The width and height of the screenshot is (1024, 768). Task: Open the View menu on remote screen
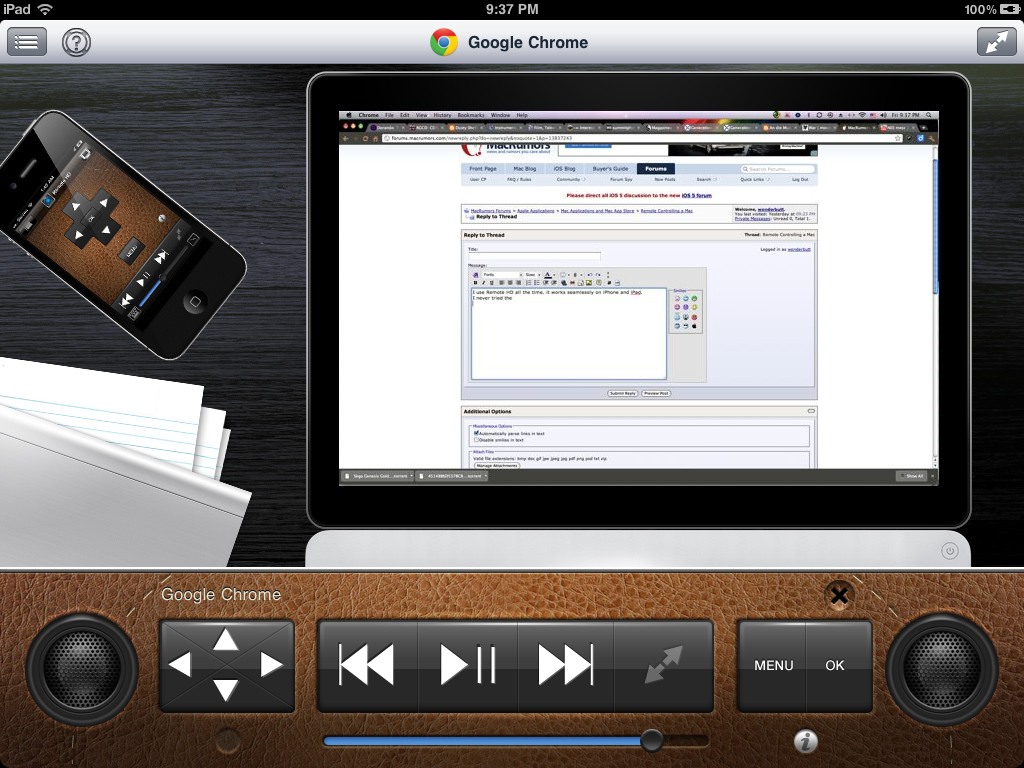[x=422, y=115]
